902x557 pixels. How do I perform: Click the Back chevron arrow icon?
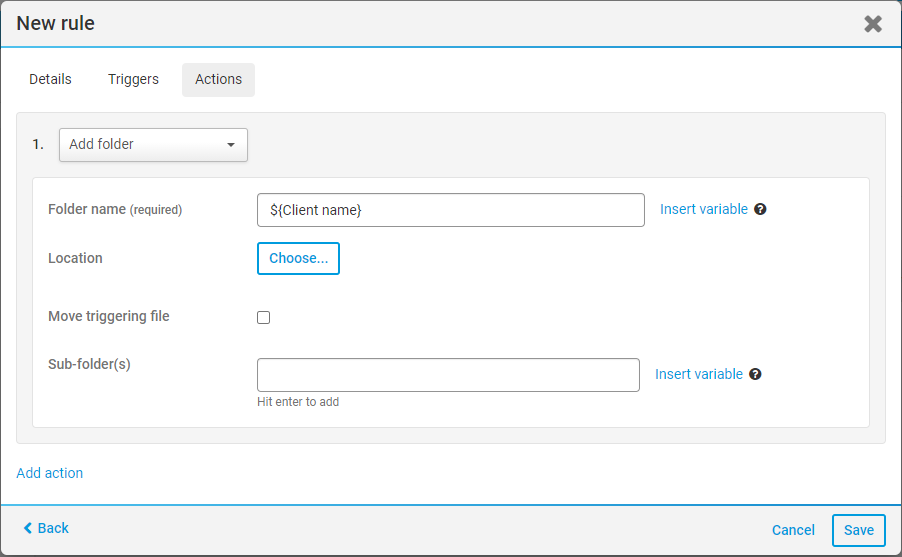(27, 528)
